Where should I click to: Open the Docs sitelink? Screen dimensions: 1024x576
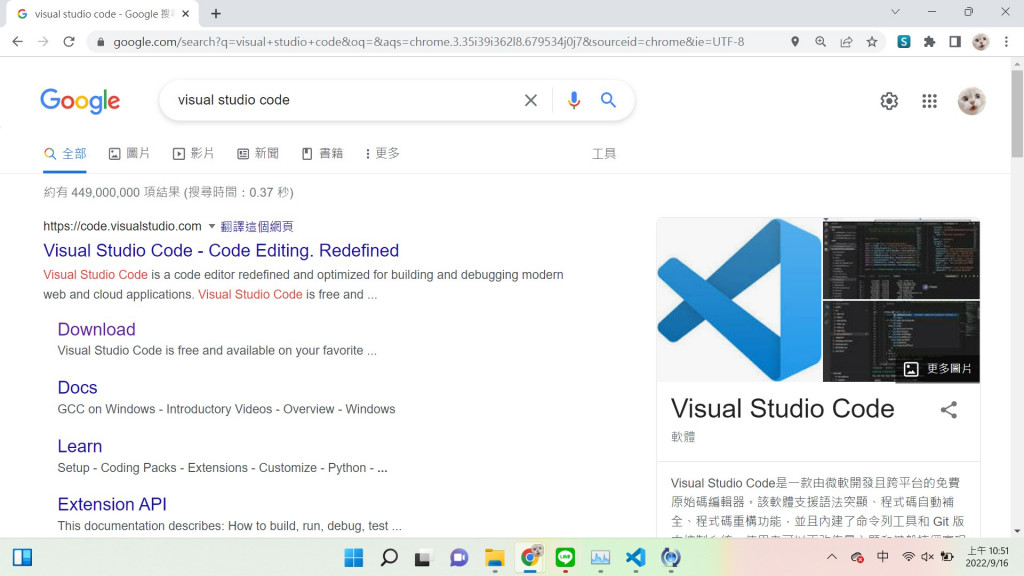coord(77,388)
